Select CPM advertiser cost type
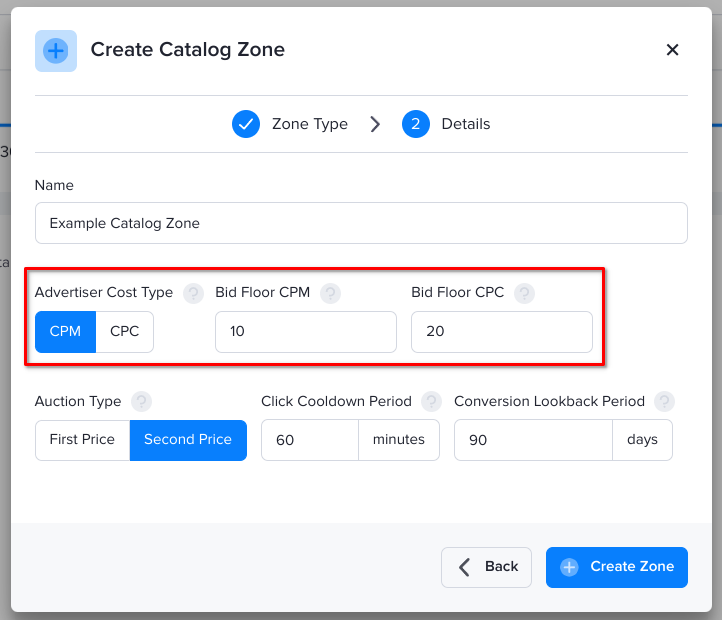 tap(65, 332)
